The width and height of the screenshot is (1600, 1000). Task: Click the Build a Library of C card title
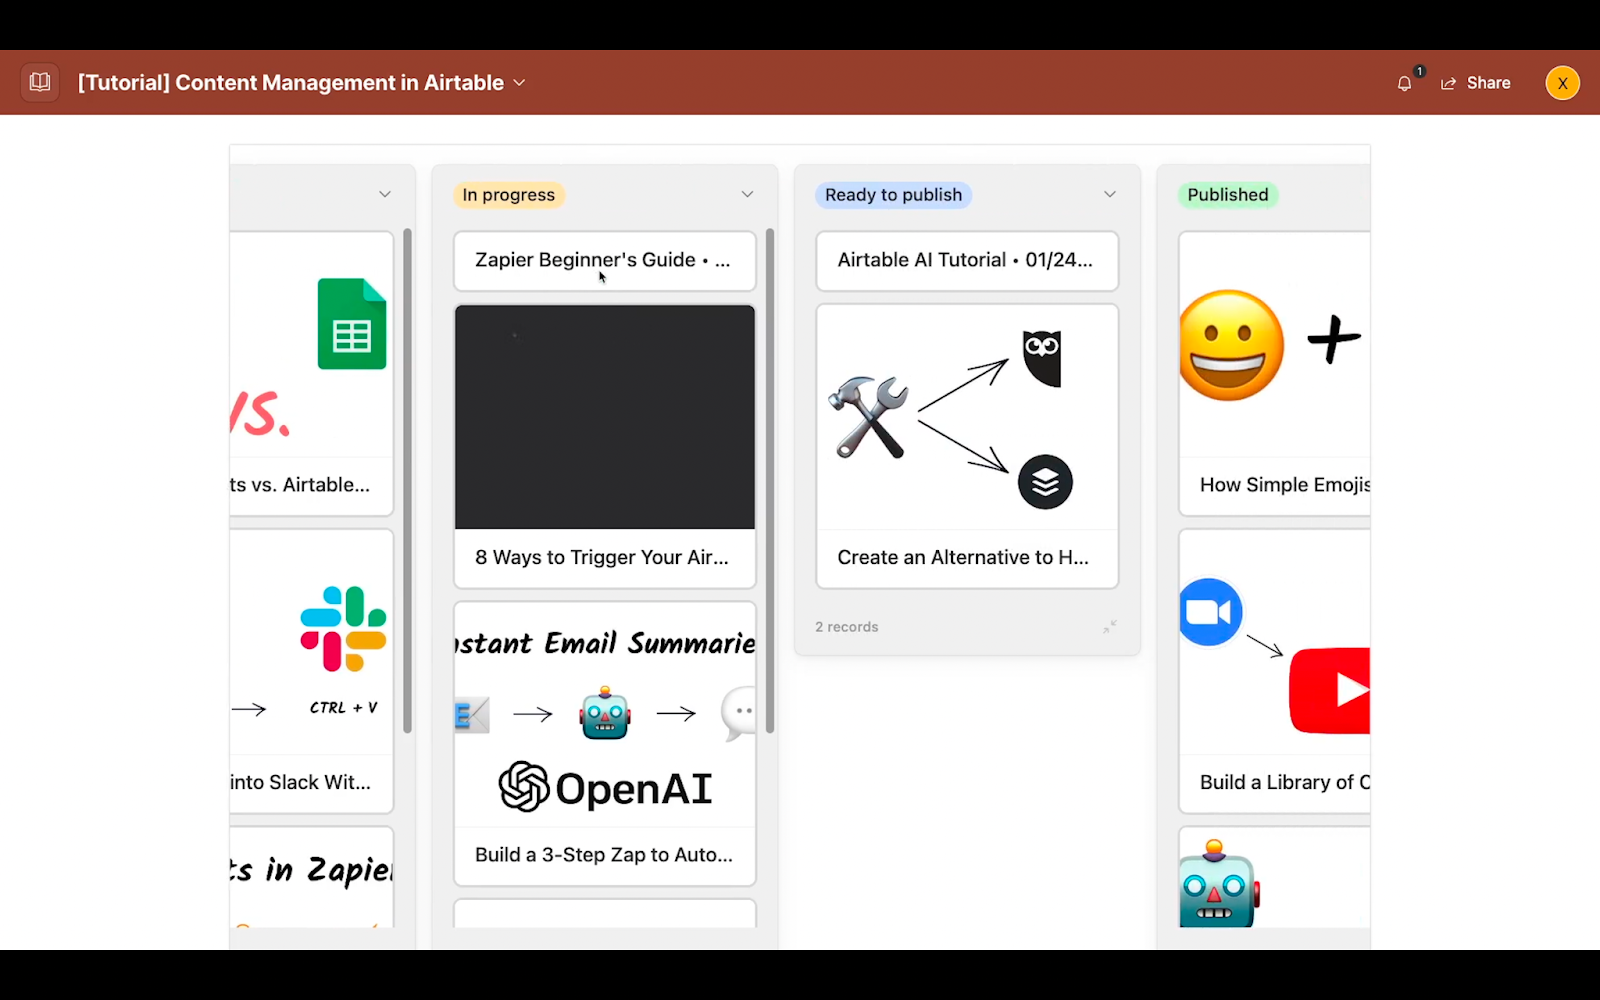[x=1285, y=782]
